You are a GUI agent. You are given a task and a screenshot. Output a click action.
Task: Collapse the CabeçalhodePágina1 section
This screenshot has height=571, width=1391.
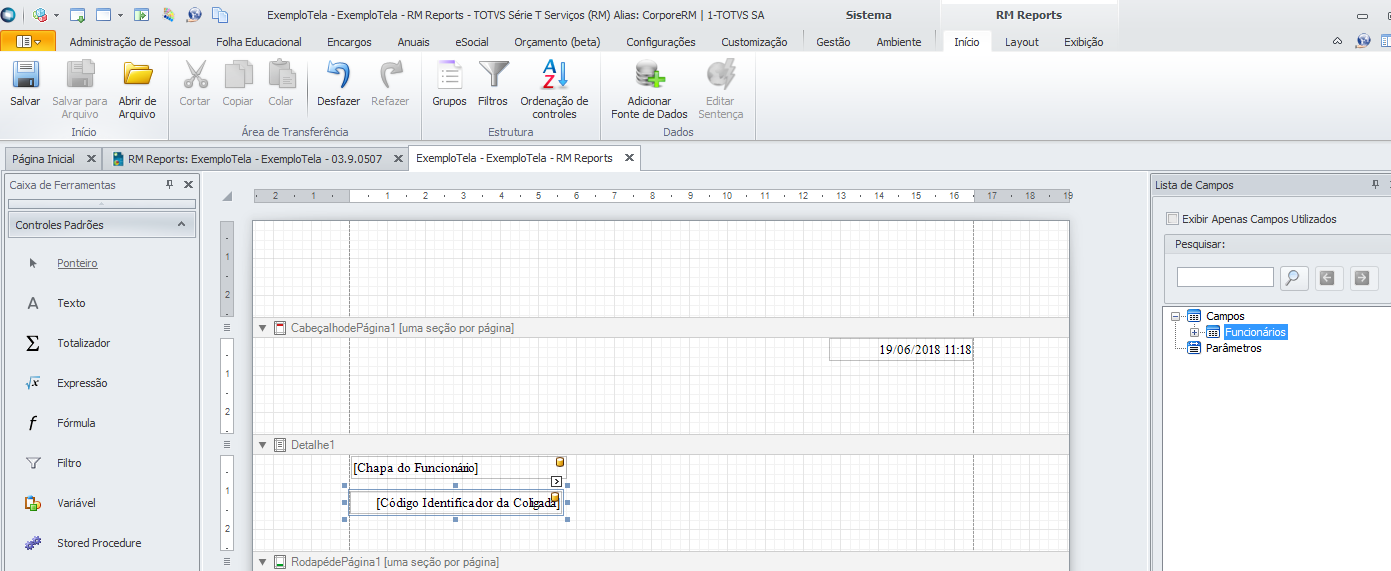pyautogui.click(x=263, y=328)
